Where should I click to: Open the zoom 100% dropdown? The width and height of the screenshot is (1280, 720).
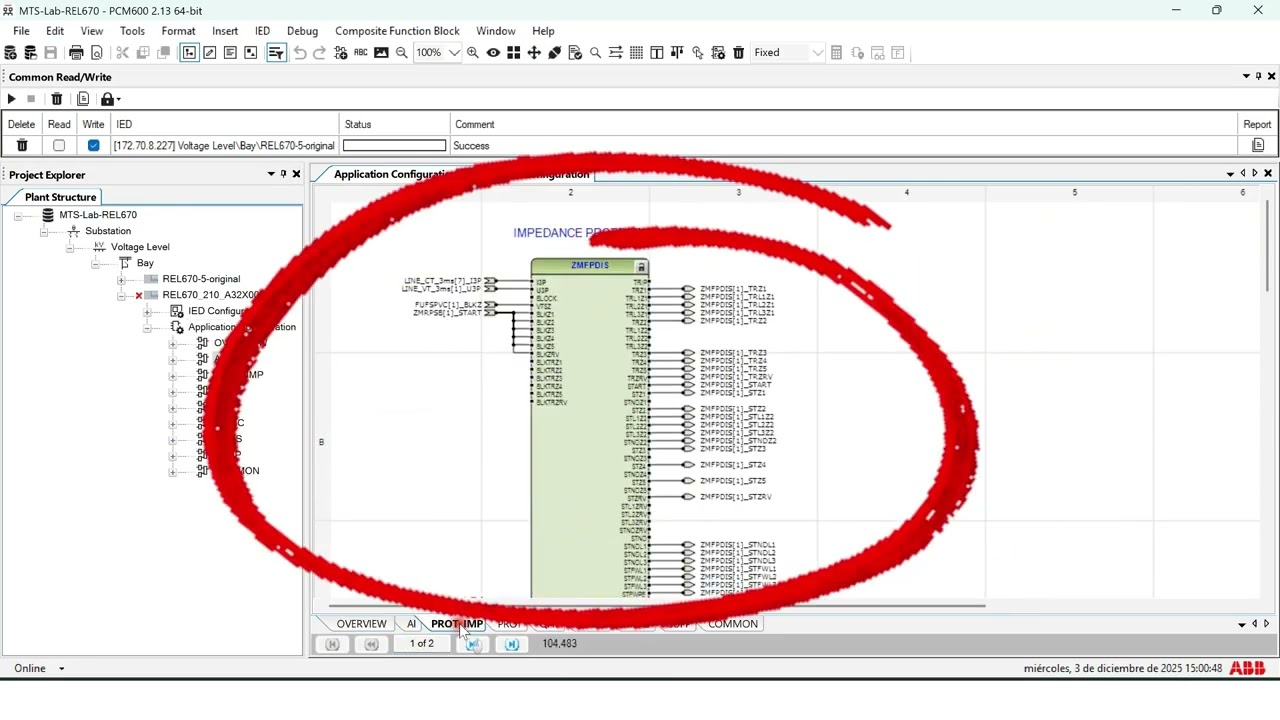click(454, 53)
